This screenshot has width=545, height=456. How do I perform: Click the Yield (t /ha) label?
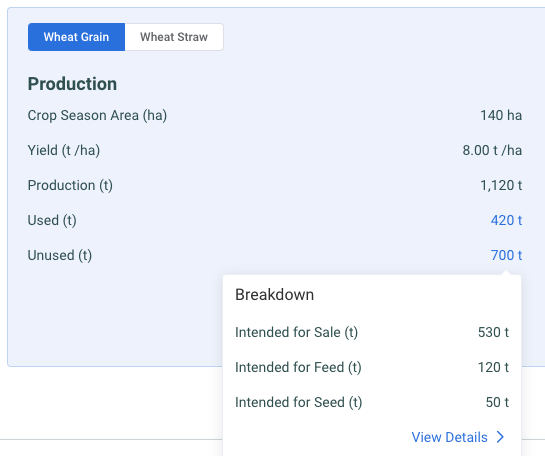coord(64,150)
